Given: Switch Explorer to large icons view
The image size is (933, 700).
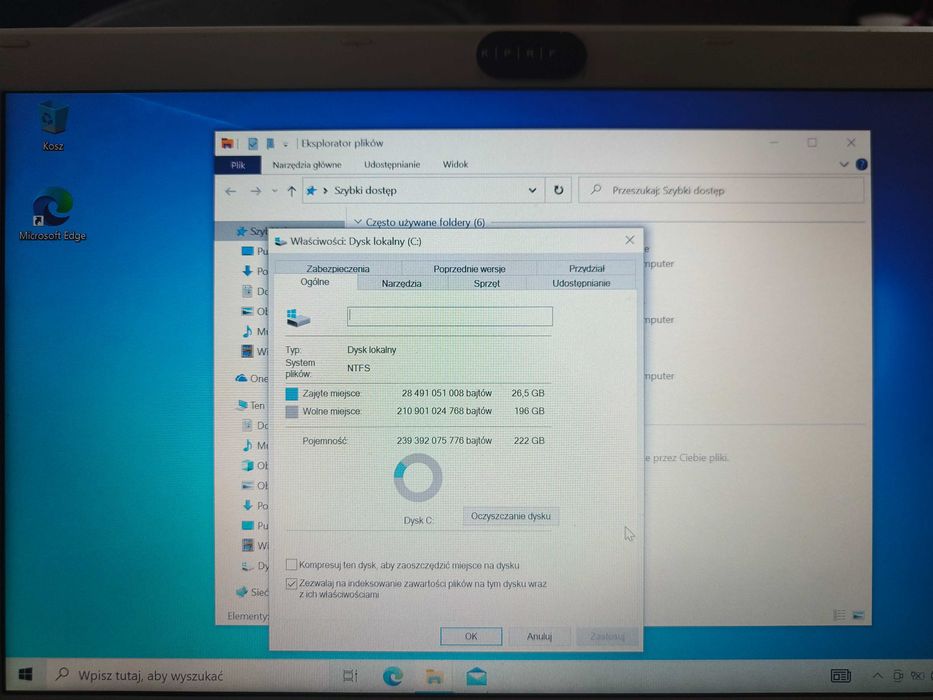Looking at the screenshot, I should coord(858,615).
